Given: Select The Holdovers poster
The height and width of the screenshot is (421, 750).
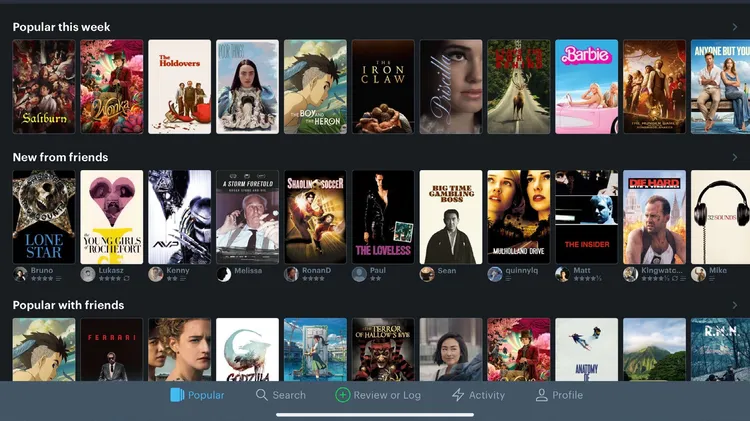Looking at the screenshot, I should click(x=179, y=87).
